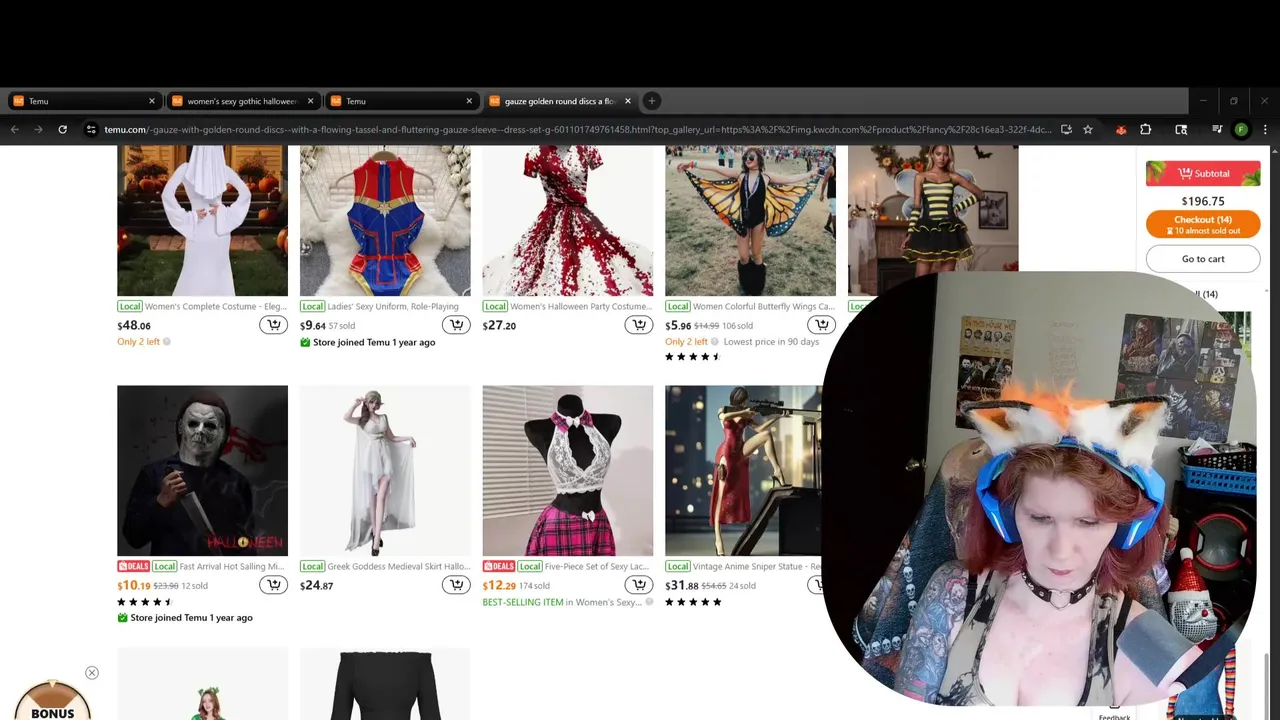The width and height of the screenshot is (1280, 720).
Task: Click the info icon beside Only 2 left under $48.06
Action: point(167,342)
